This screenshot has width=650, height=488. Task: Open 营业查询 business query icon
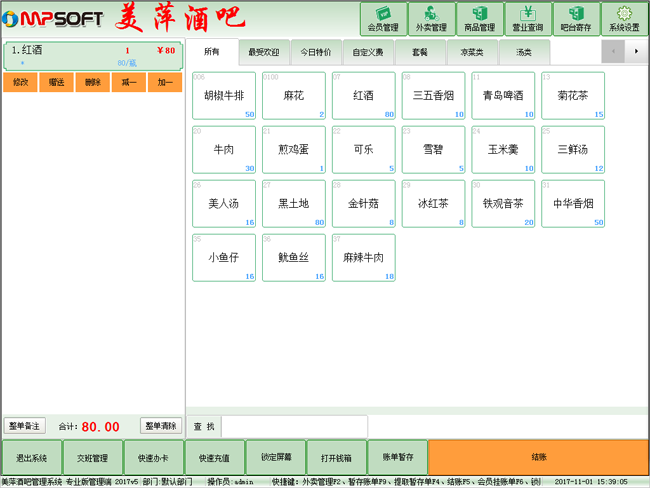coord(528,19)
